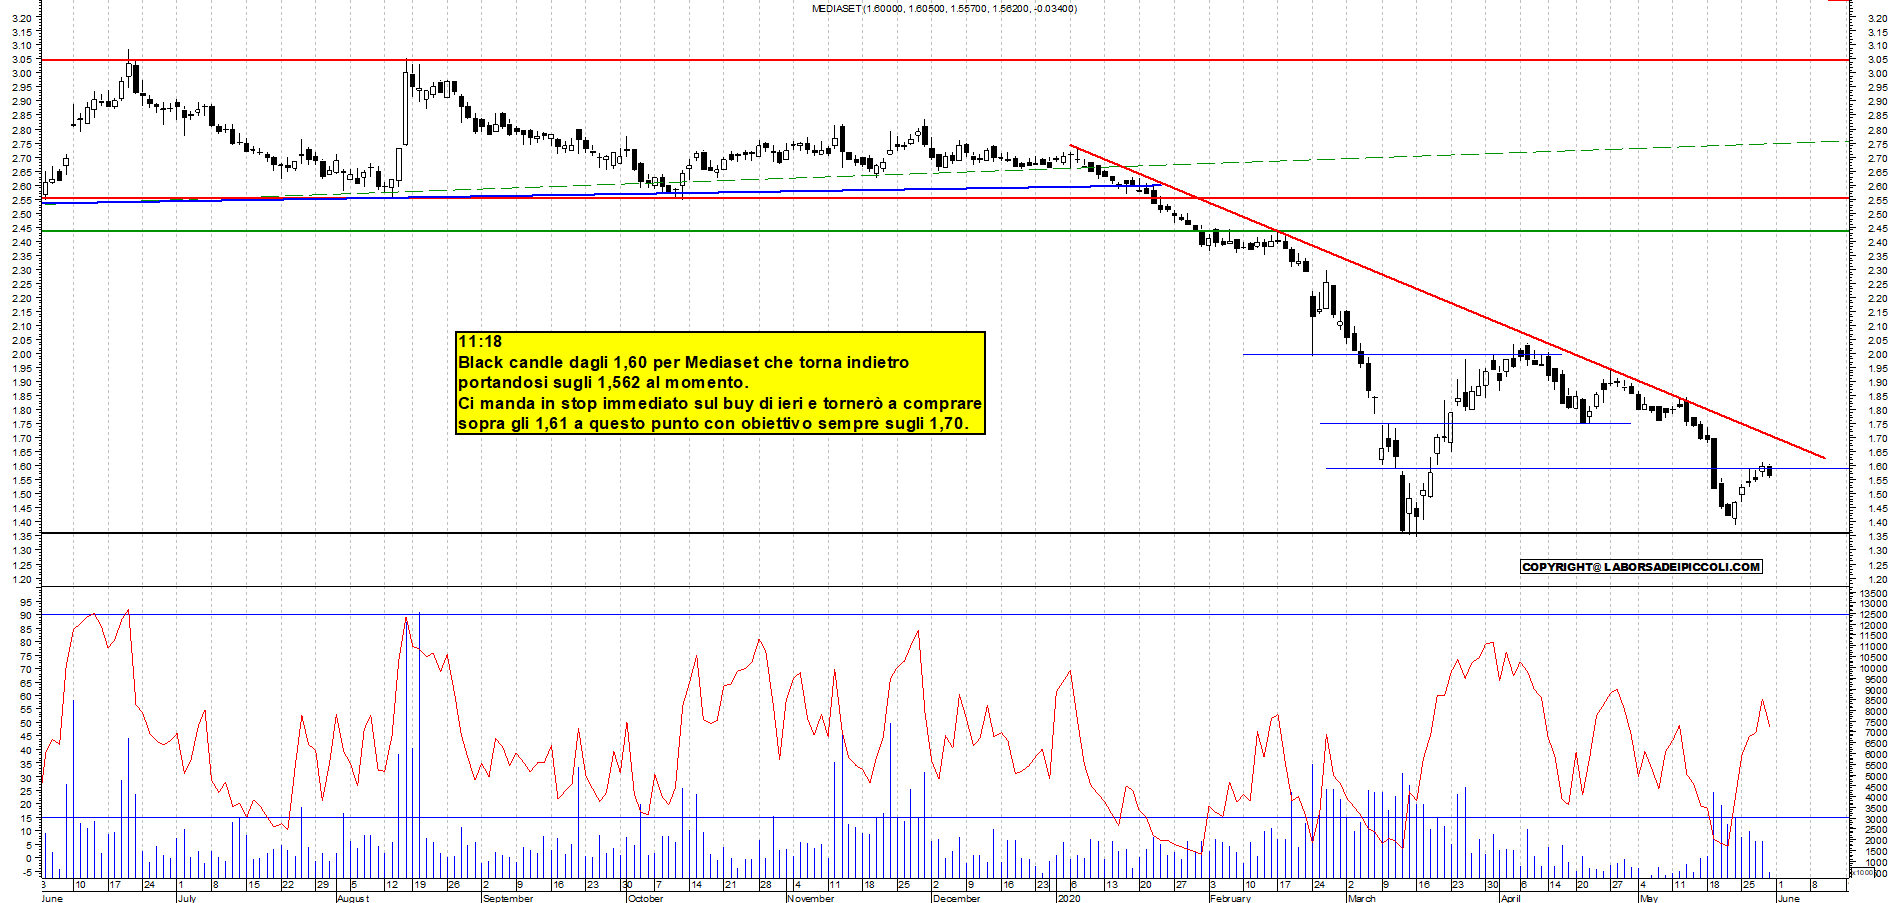1890x903 pixels.
Task: Click the May label on the date axis
Action: [1649, 898]
